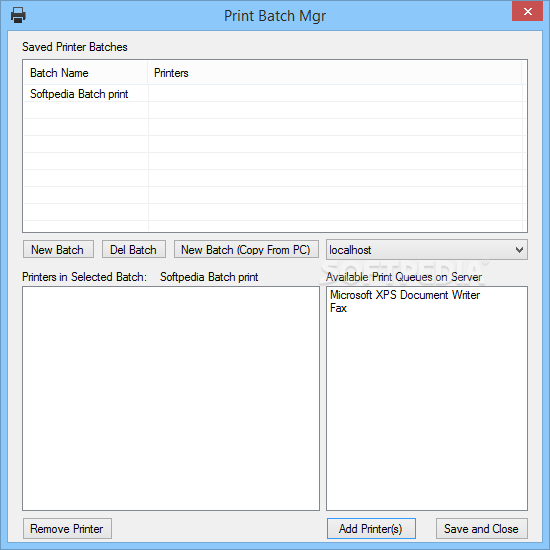Open the localhost server dropdown
The image size is (550, 550).
pyautogui.click(x=427, y=250)
